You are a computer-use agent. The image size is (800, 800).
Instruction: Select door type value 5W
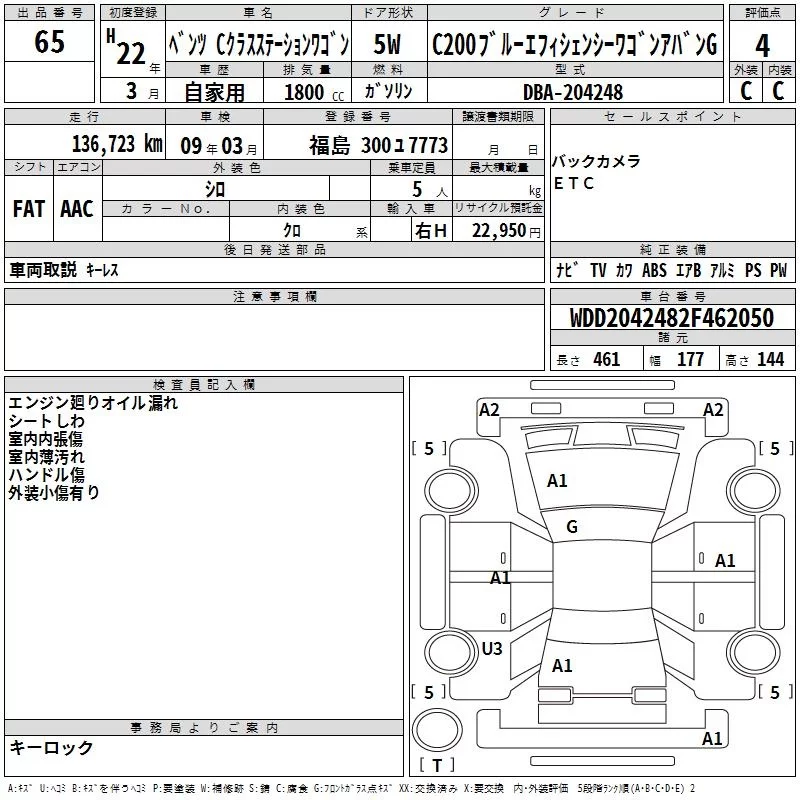pyautogui.click(x=387, y=44)
